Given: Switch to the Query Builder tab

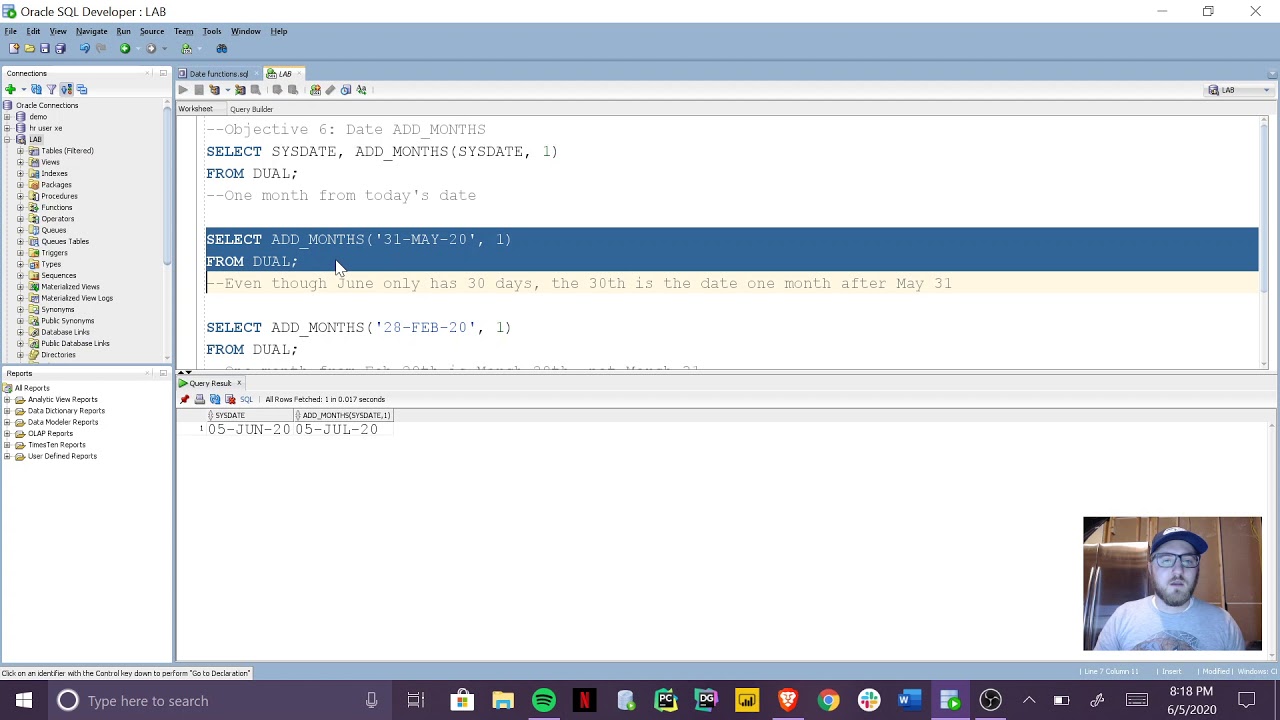Looking at the screenshot, I should tap(251, 109).
